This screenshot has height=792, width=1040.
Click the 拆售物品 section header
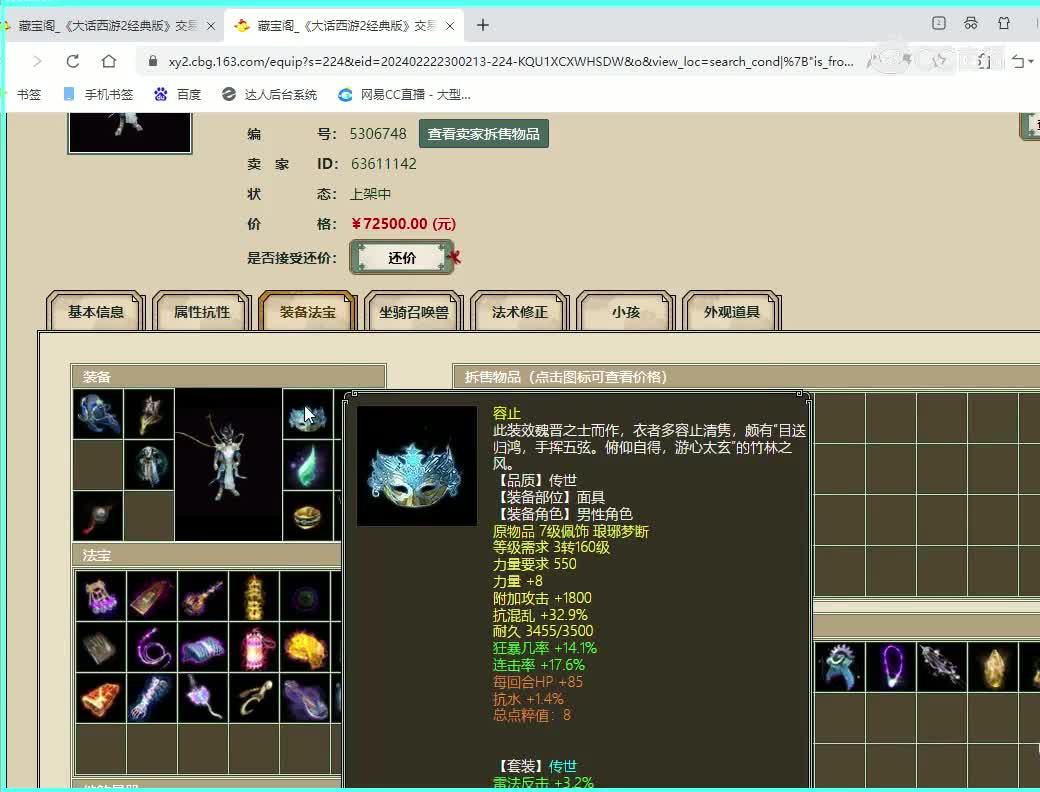746,377
